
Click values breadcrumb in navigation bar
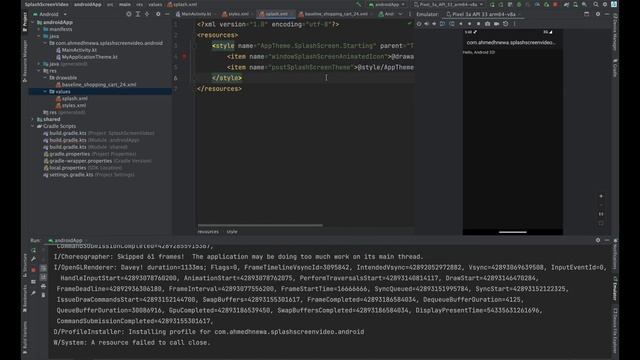155,4
